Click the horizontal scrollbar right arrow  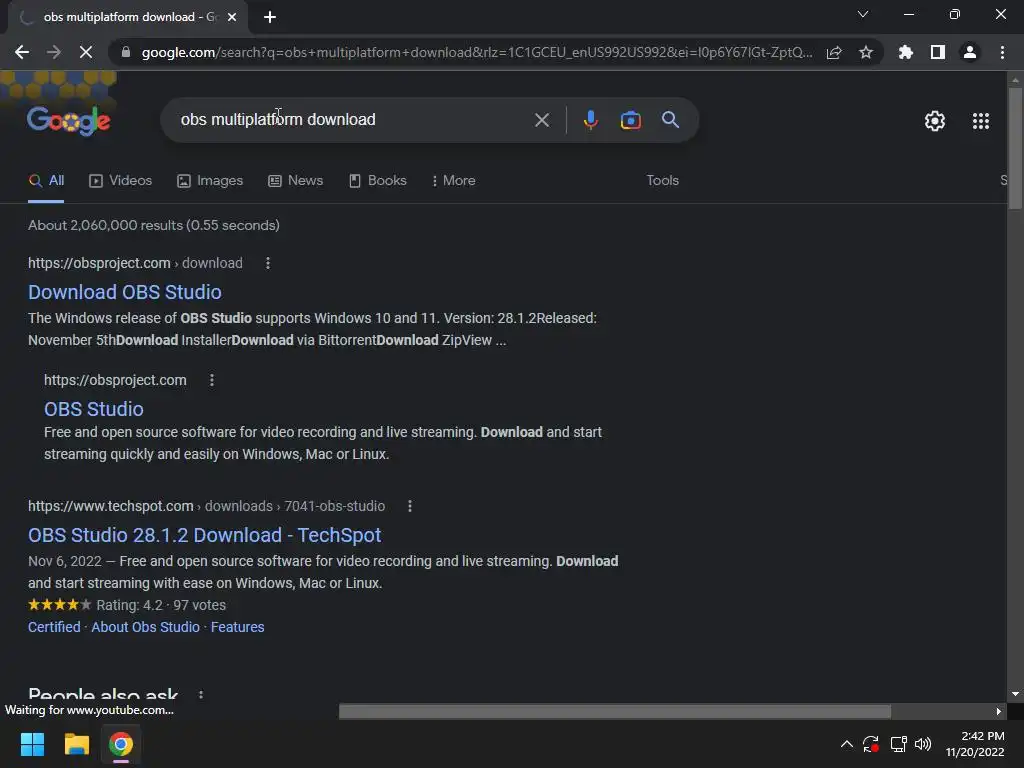click(x=999, y=711)
